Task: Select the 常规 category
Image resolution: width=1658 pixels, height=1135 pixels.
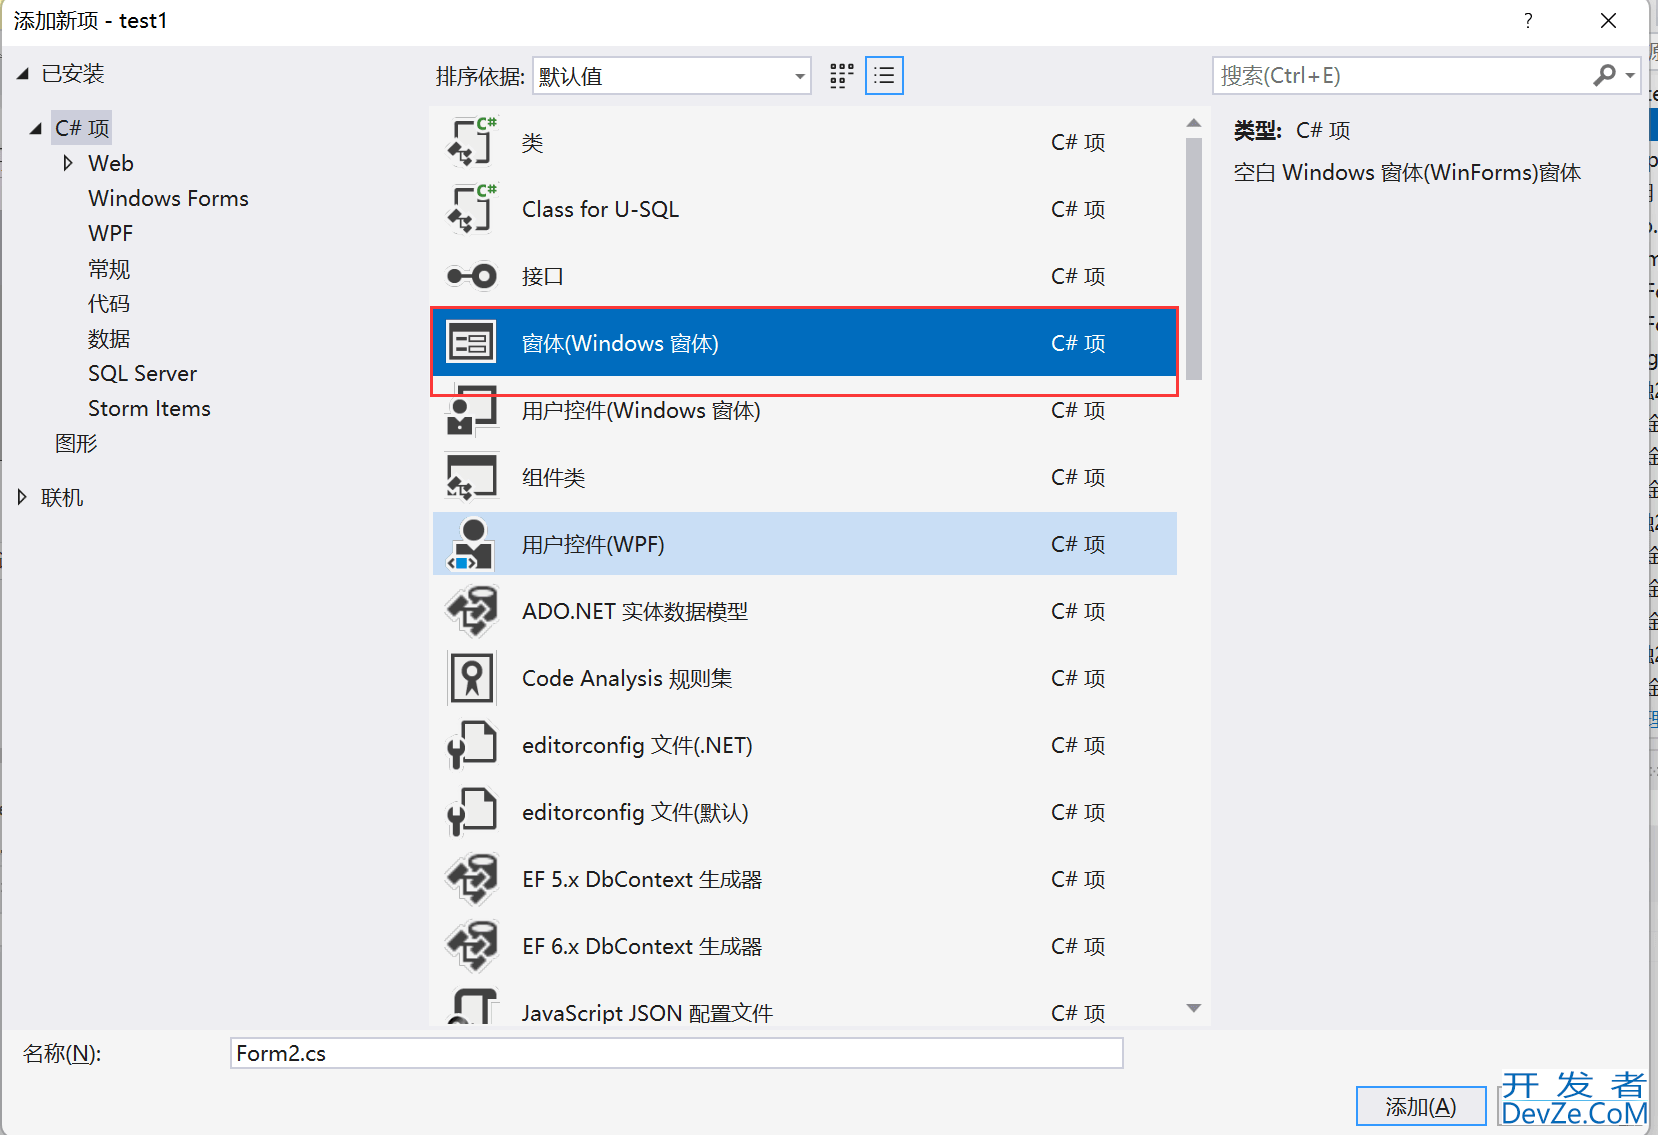Action: 109,269
